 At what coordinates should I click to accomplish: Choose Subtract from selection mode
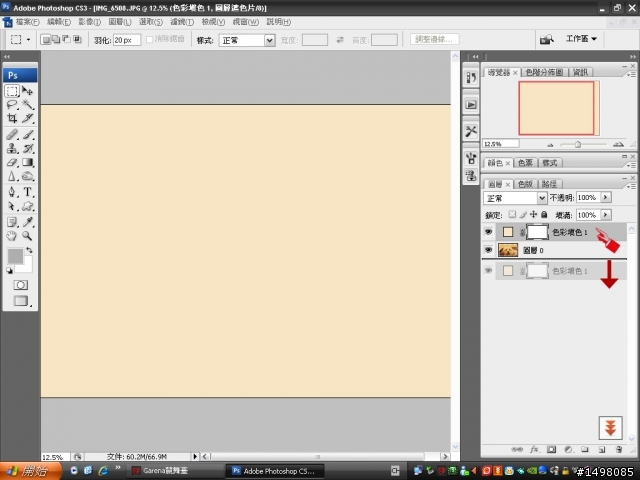[67, 39]
